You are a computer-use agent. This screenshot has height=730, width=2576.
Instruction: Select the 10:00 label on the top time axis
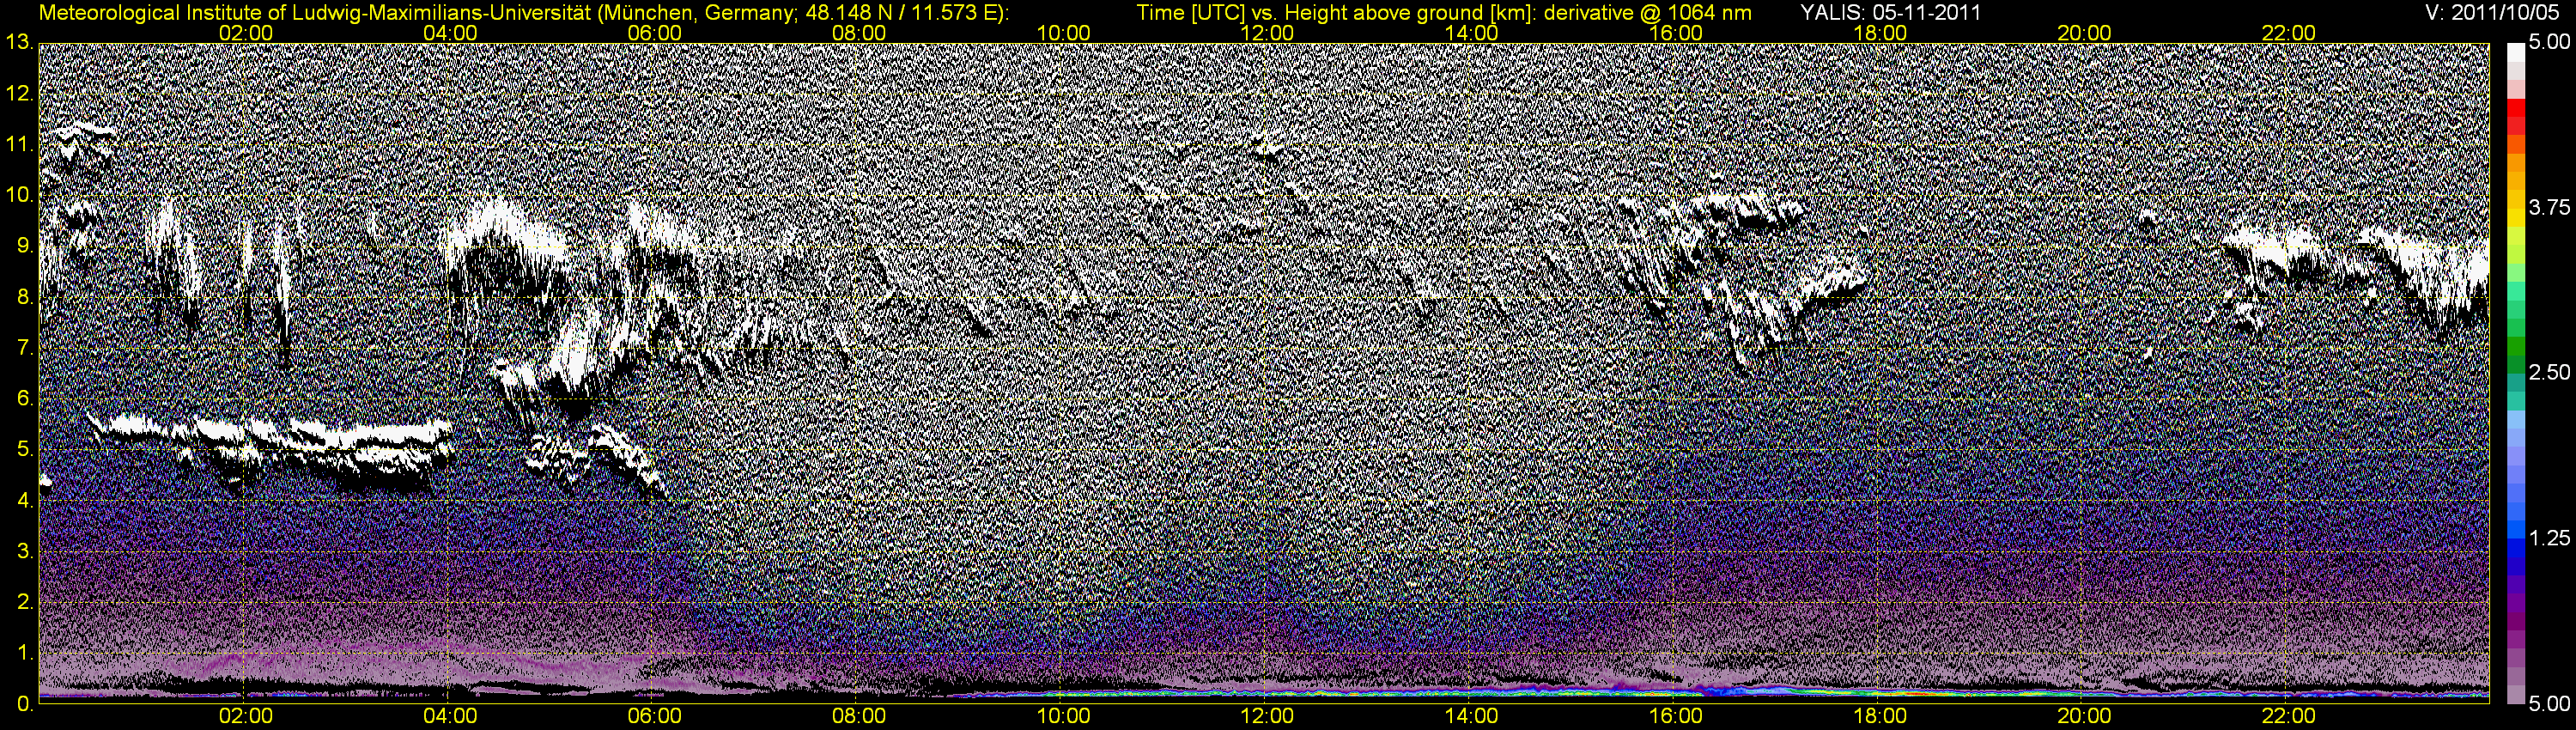1063,33
